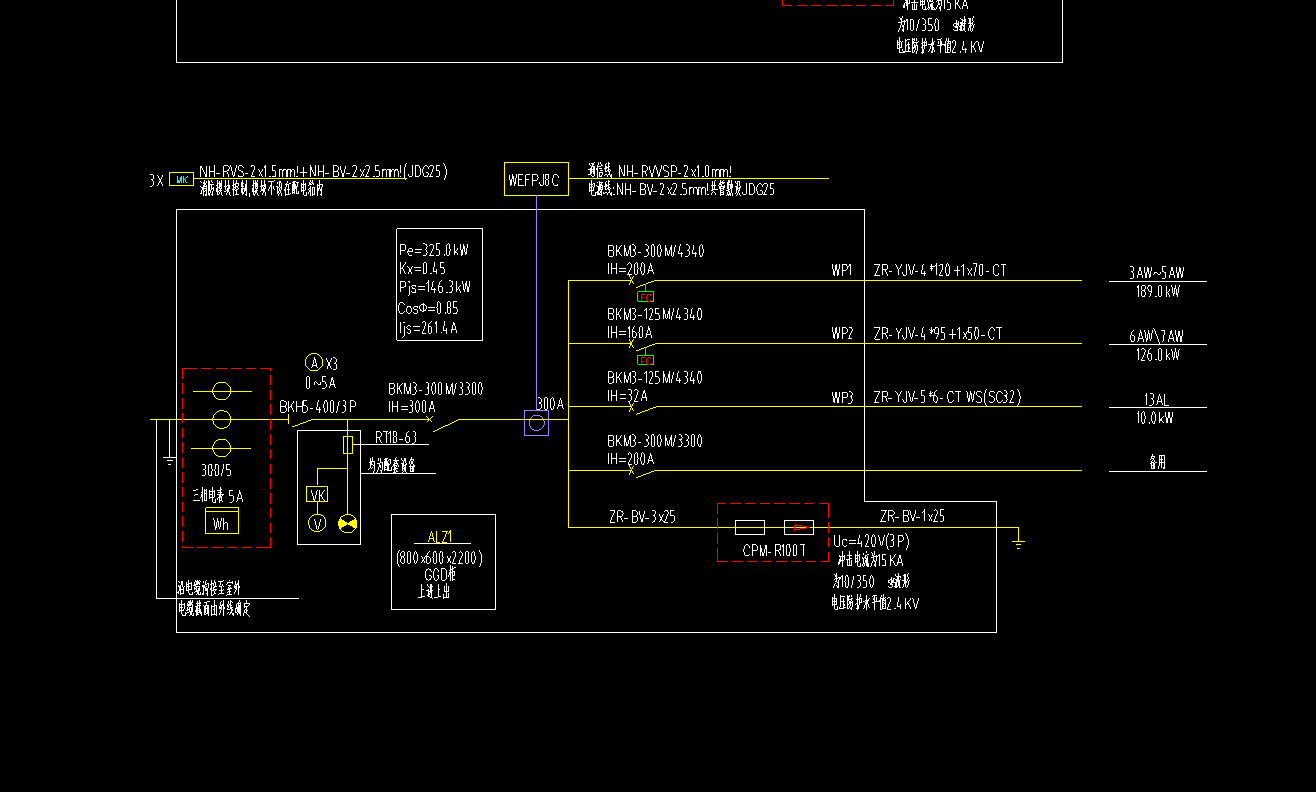This screenshot has width=1316, height=792.
Task: Click the FC box under WP2 breaker
Action: tap(646, 359)
